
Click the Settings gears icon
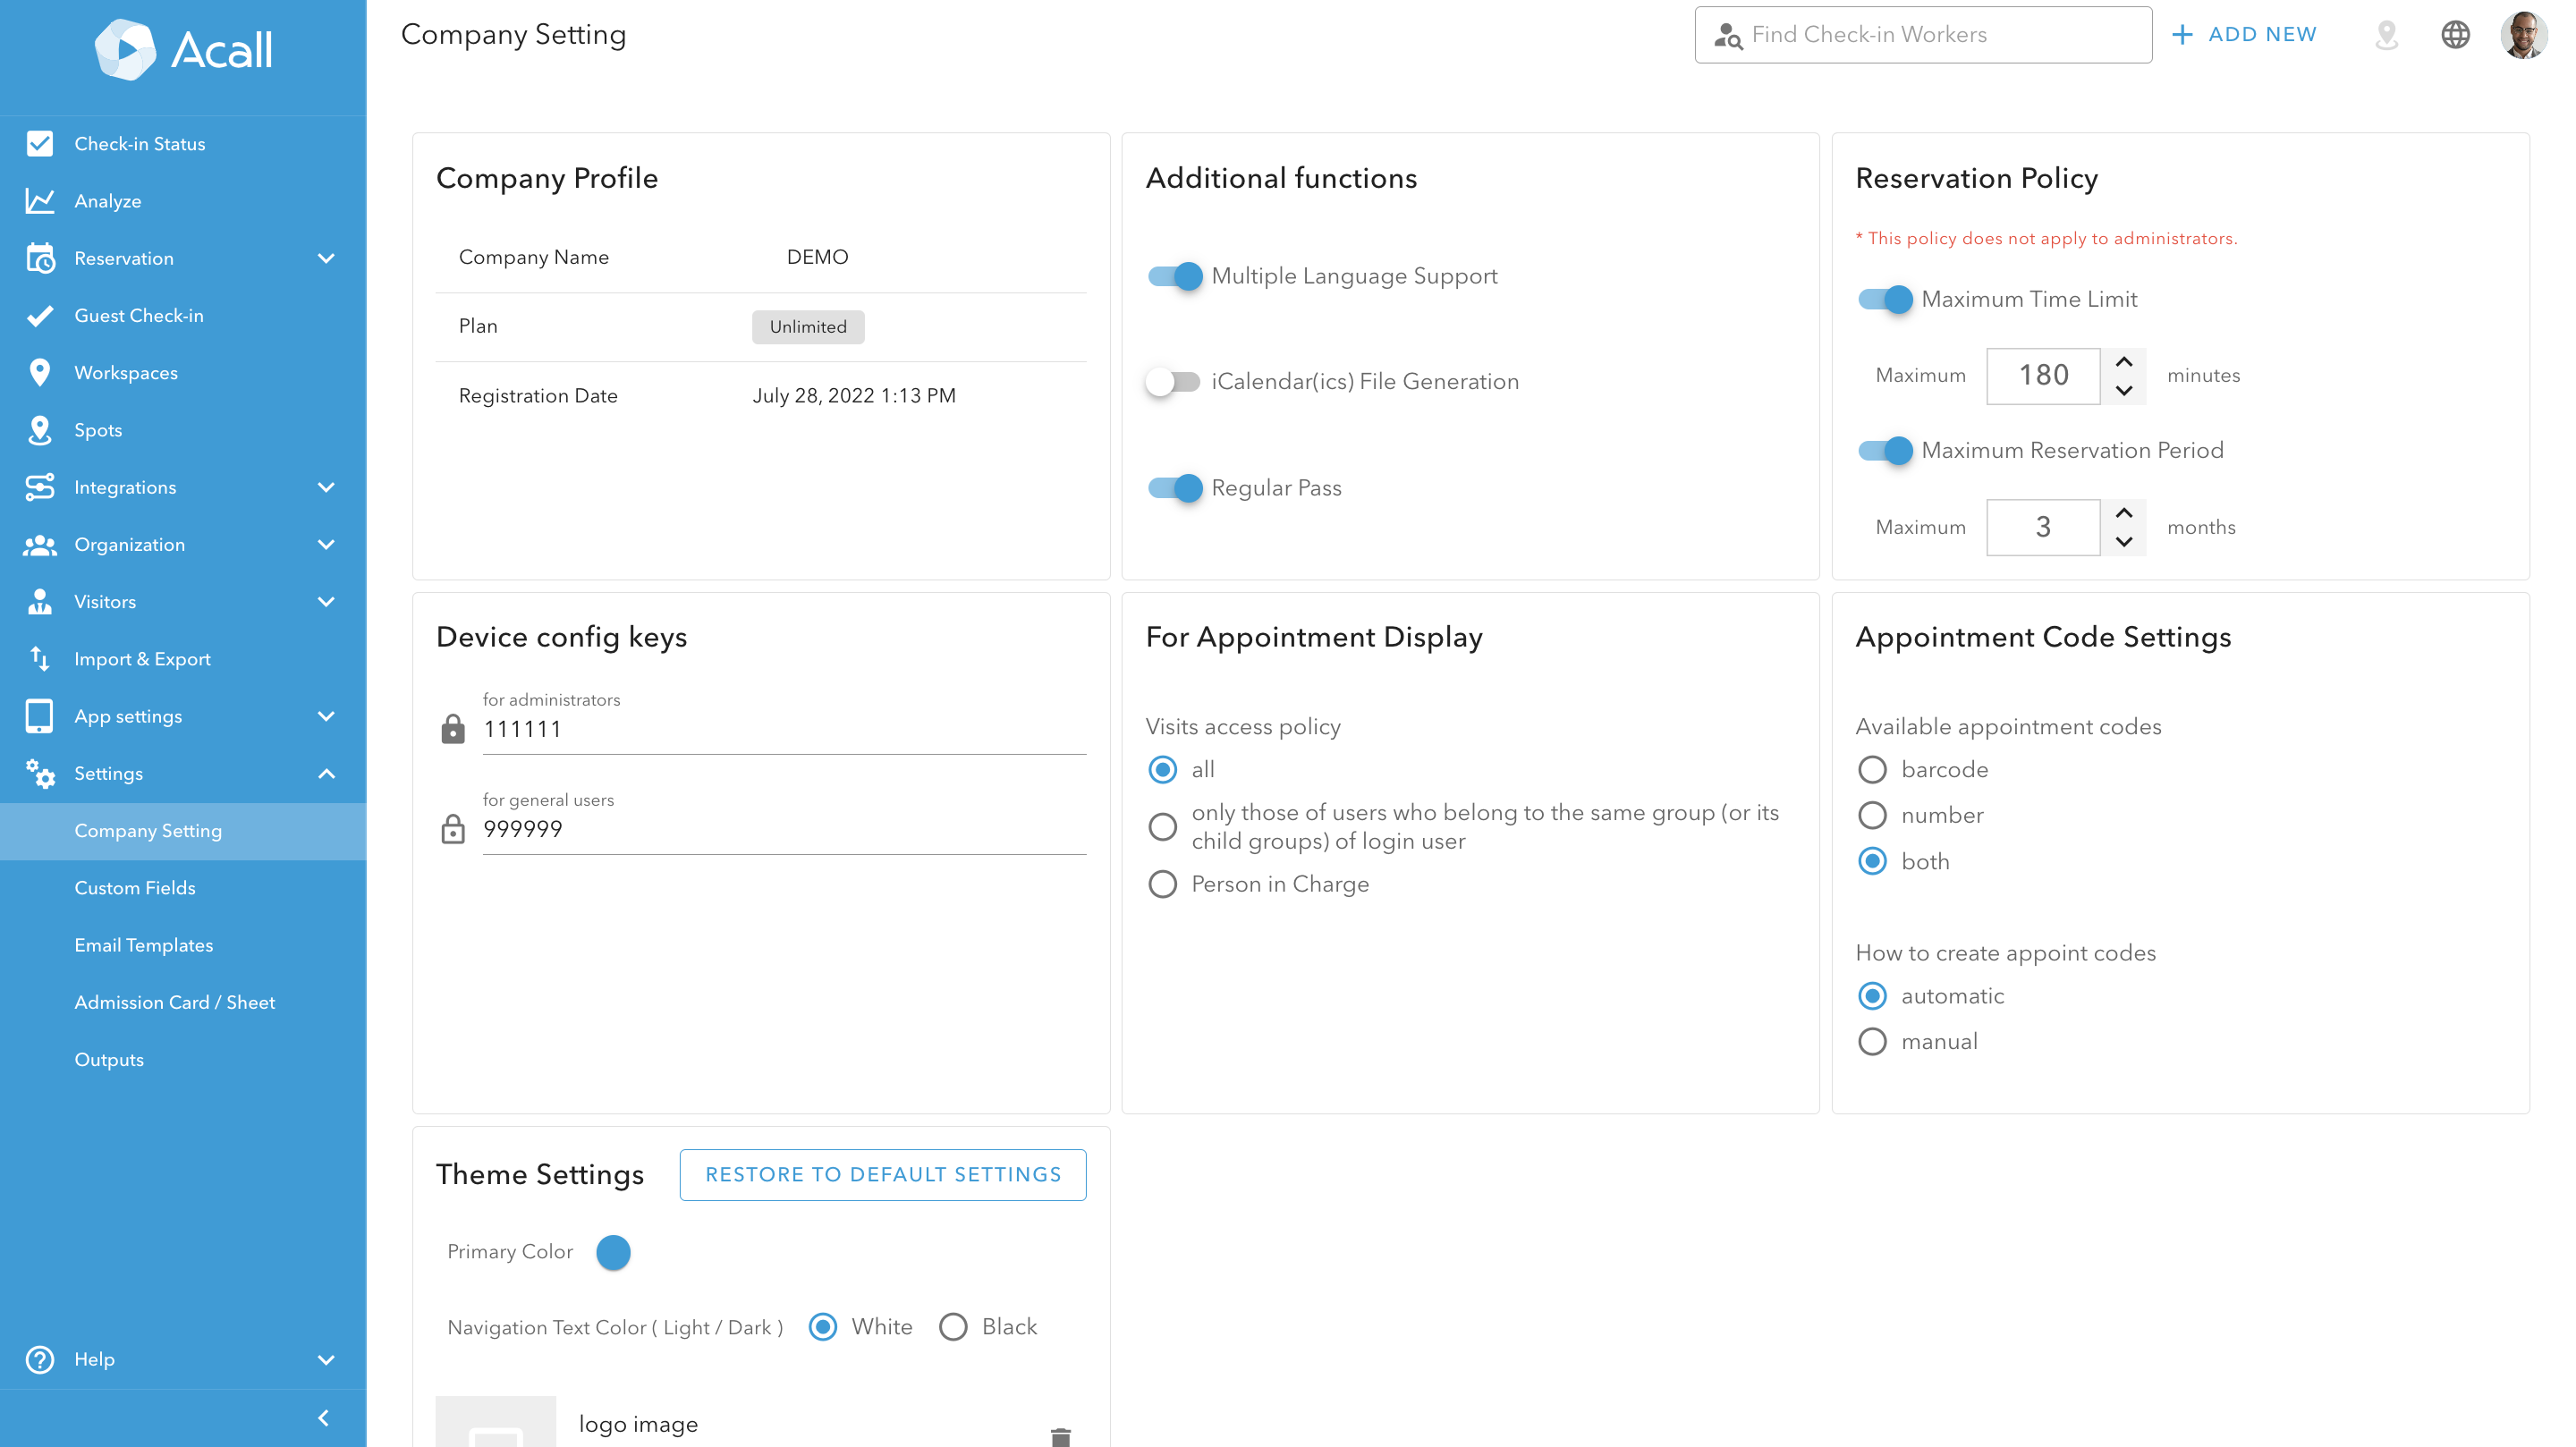point(40,773)
